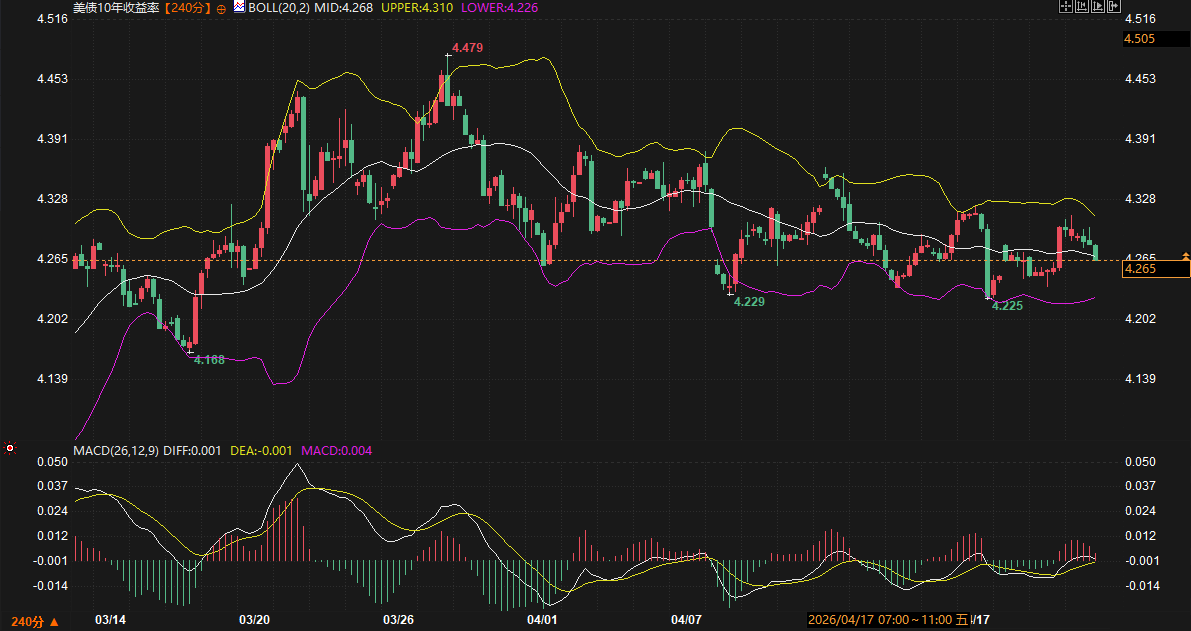Select the 03/20 date on time axis
The width and height of the screenshot is (1191, 631).
(x=255, y=620)
